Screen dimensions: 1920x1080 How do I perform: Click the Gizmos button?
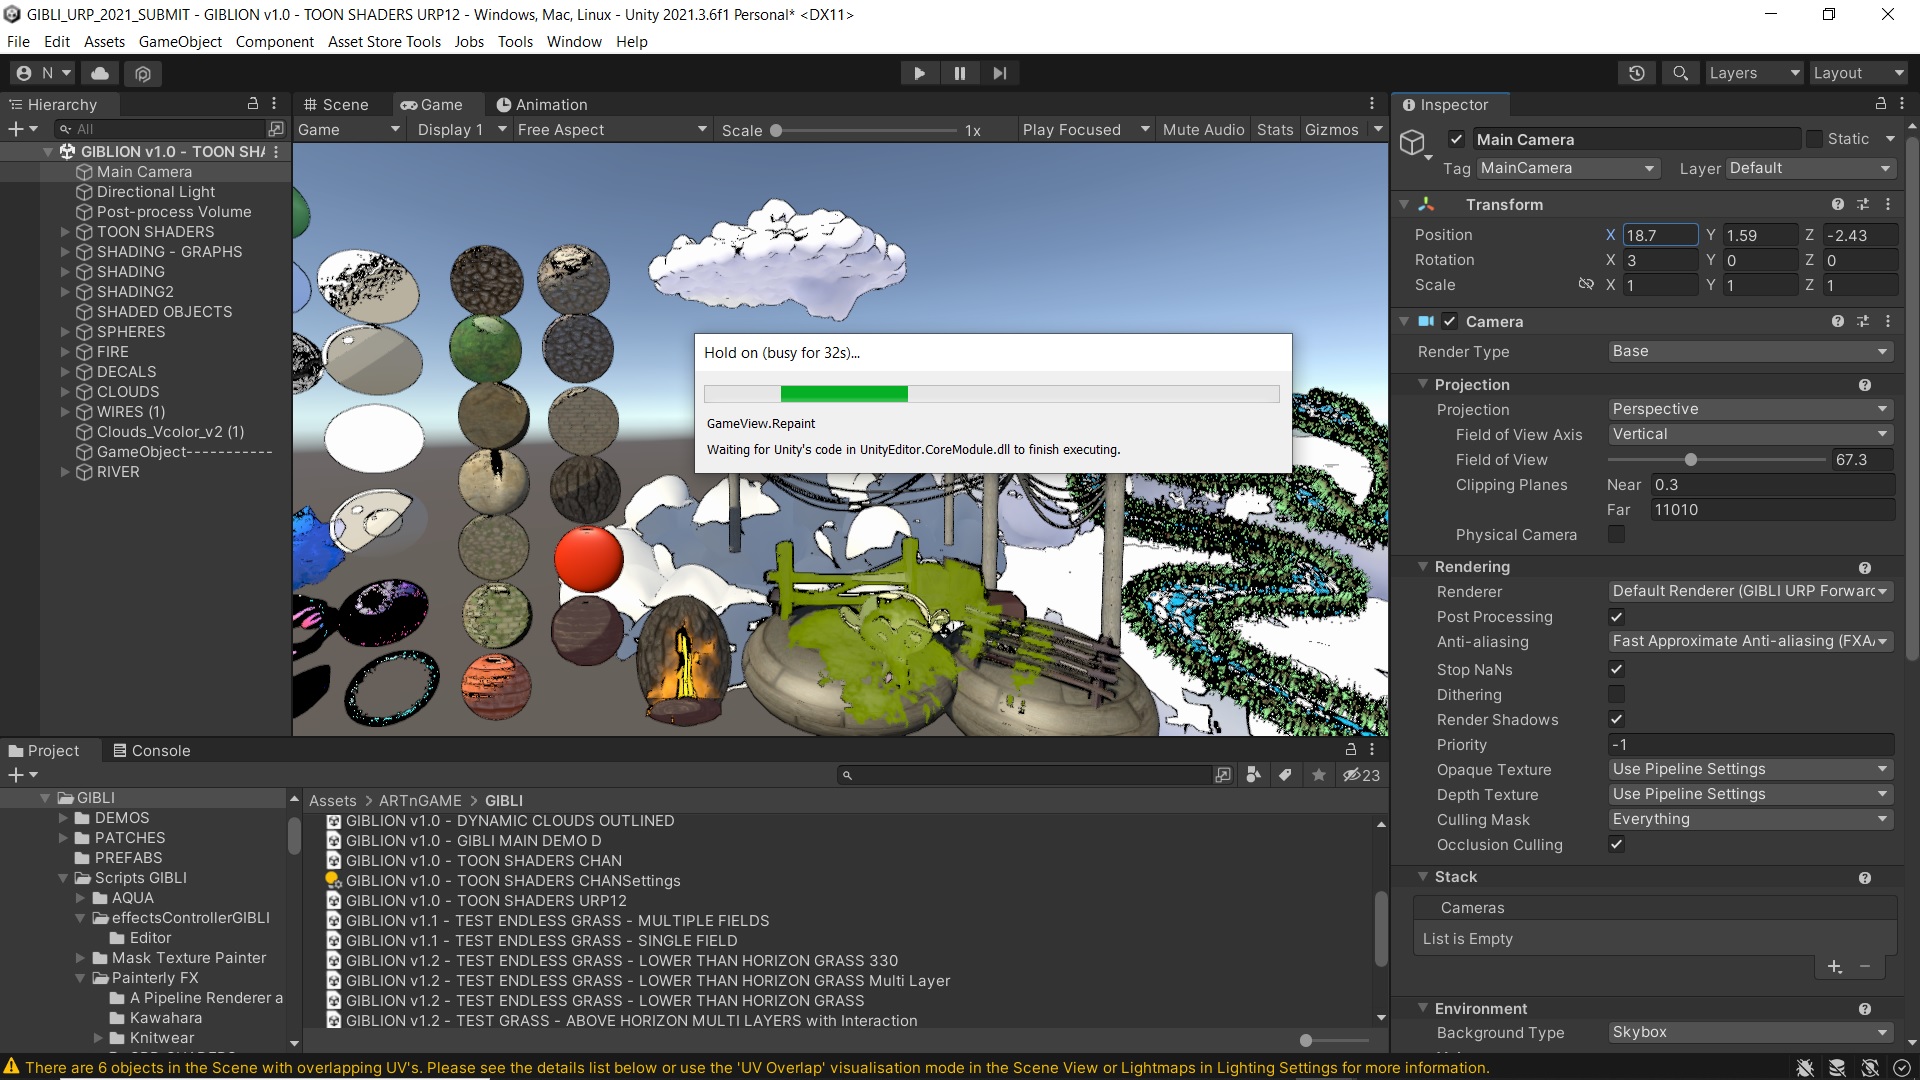(1331, 130)
